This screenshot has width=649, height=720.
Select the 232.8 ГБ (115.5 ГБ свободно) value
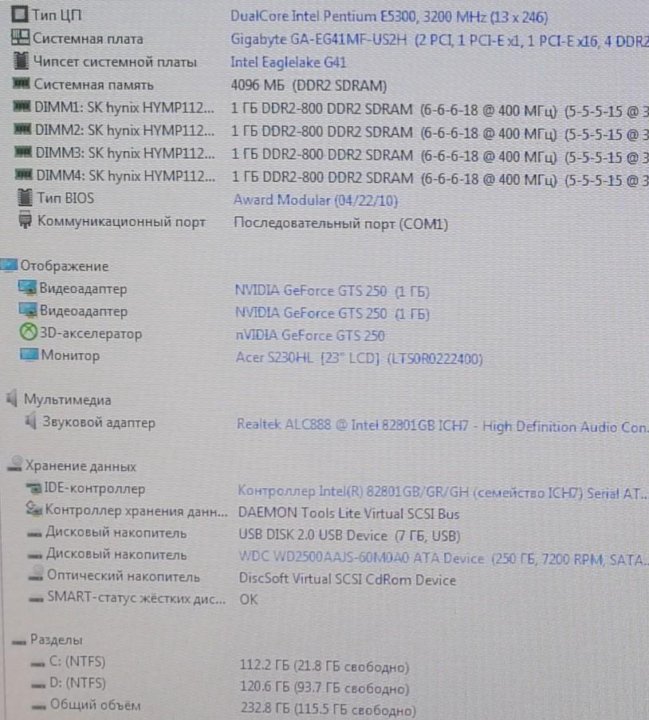[x=328, y=709]
